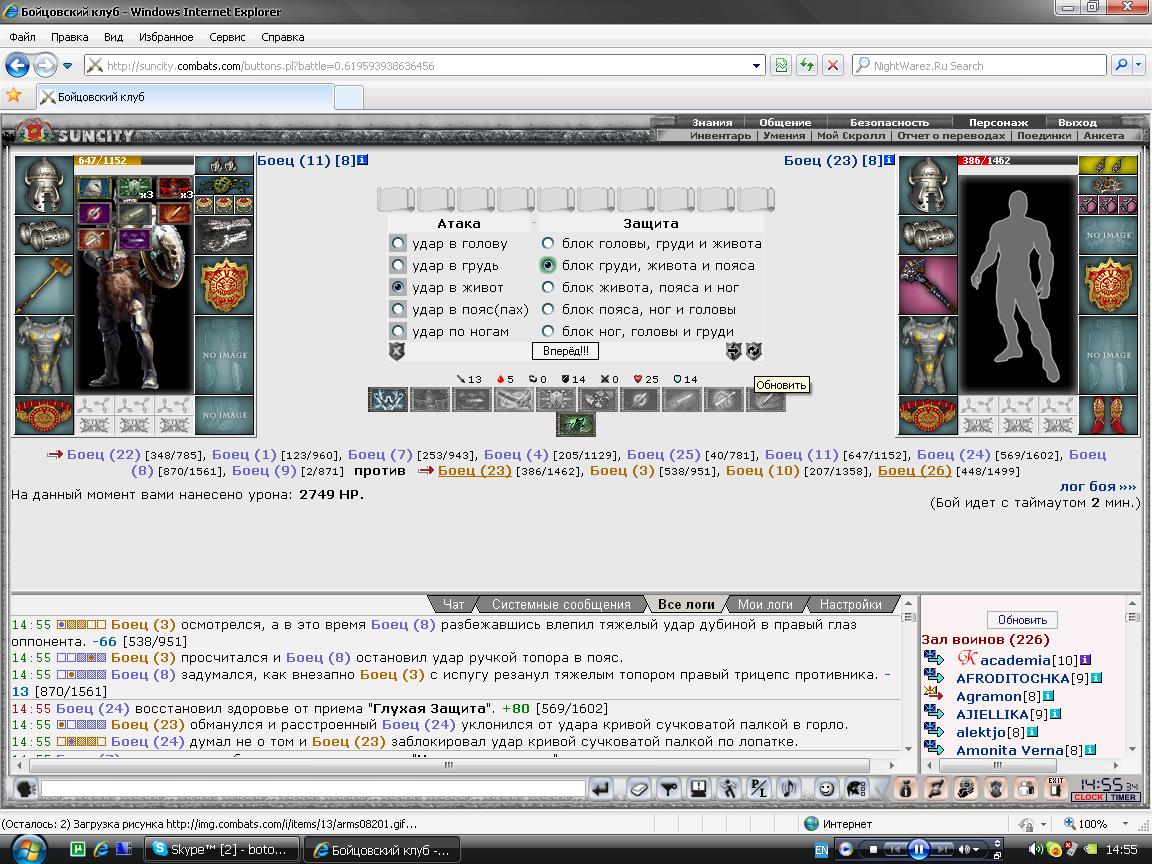Click the send message arrow icon
Screen dimensions: 1152x864
pyautogui.click(x=601, y=788)
